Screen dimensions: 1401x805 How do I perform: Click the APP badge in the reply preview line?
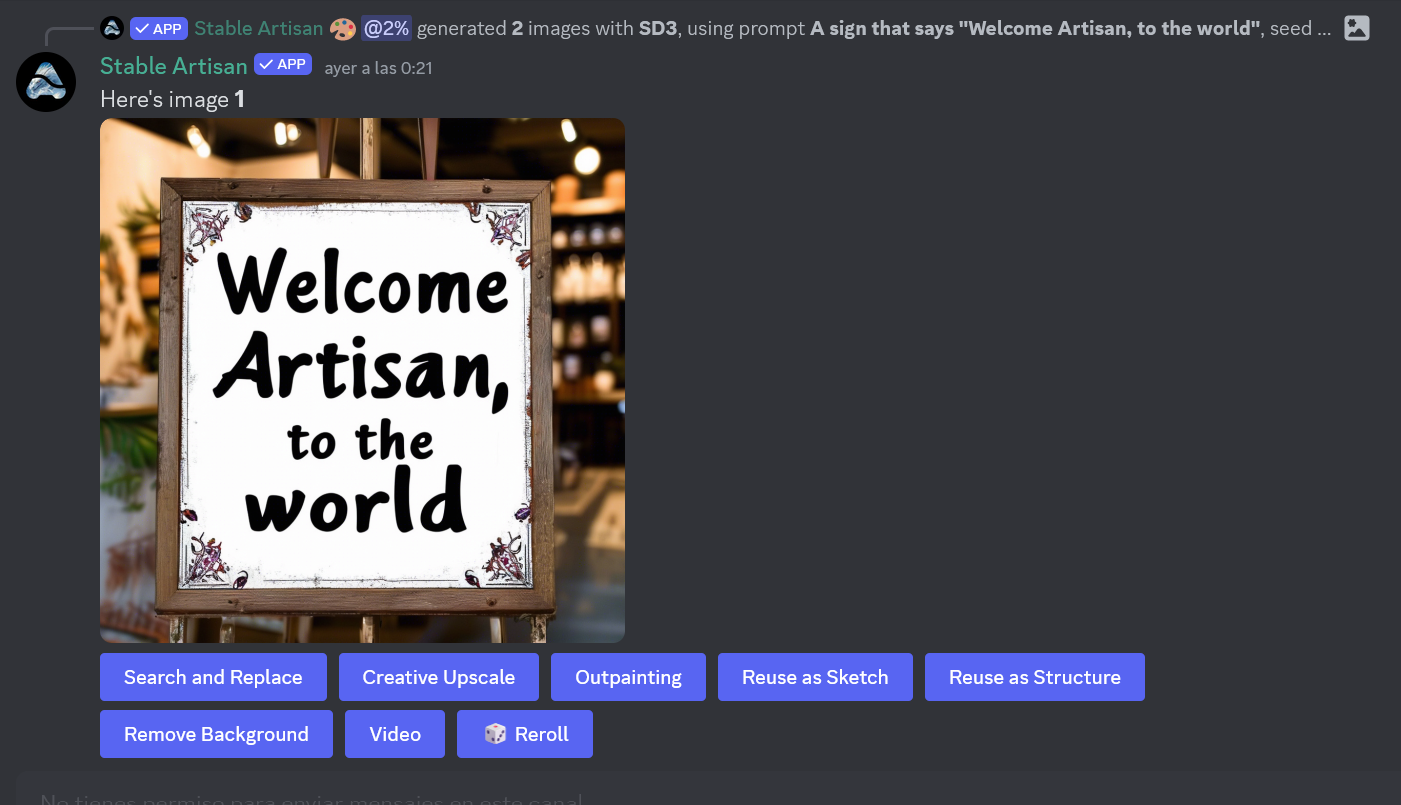(158, 28)
